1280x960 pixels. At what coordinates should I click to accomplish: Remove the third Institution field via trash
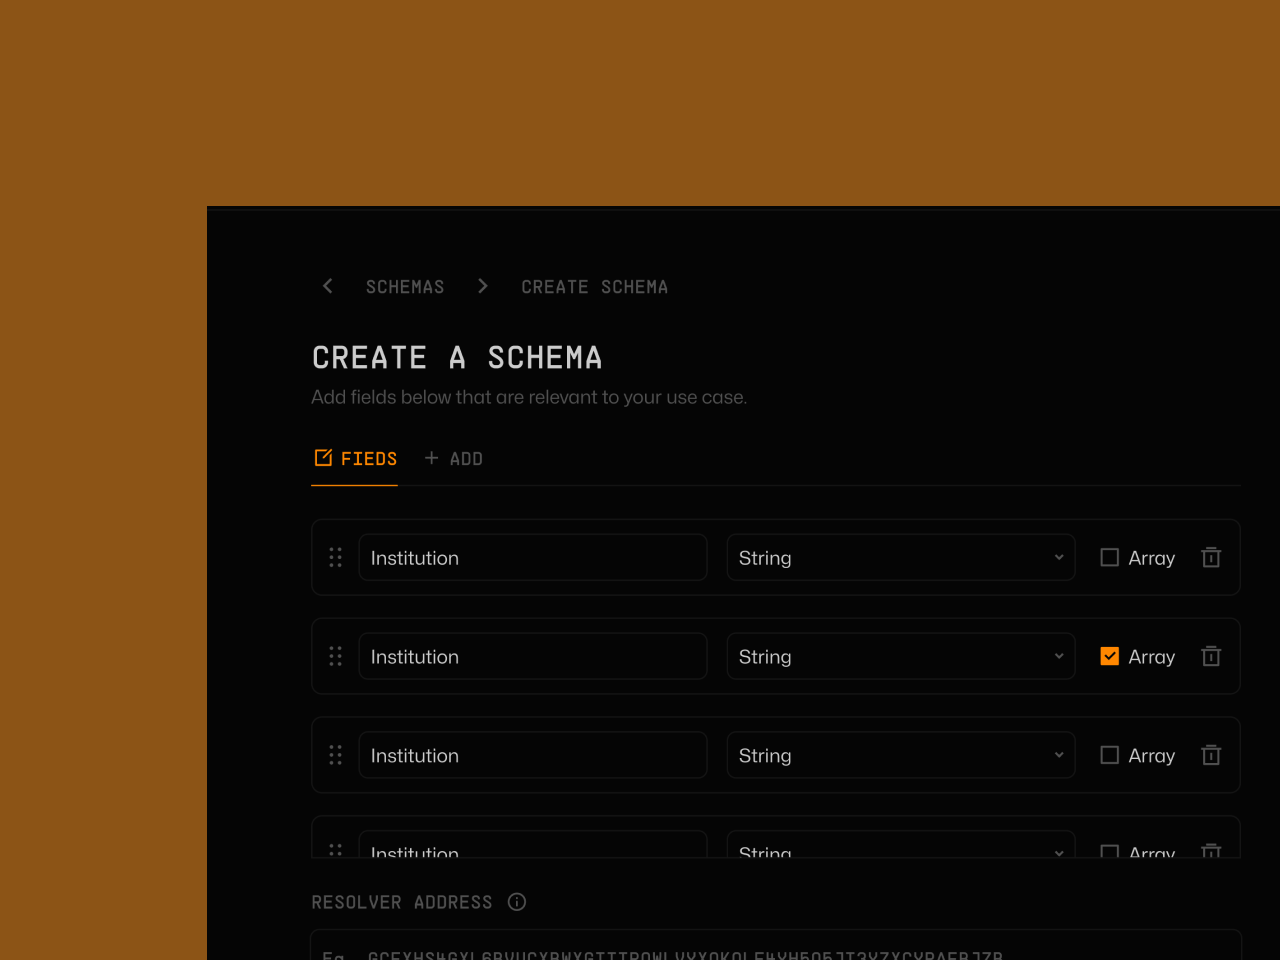click(x=1210, y=756)
